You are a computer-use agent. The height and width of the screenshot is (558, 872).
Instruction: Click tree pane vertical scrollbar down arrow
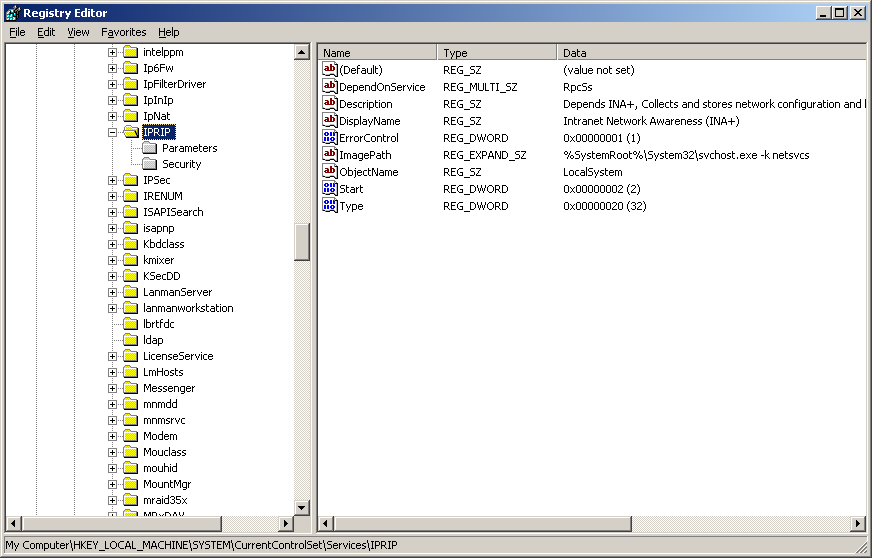(301, 507)
